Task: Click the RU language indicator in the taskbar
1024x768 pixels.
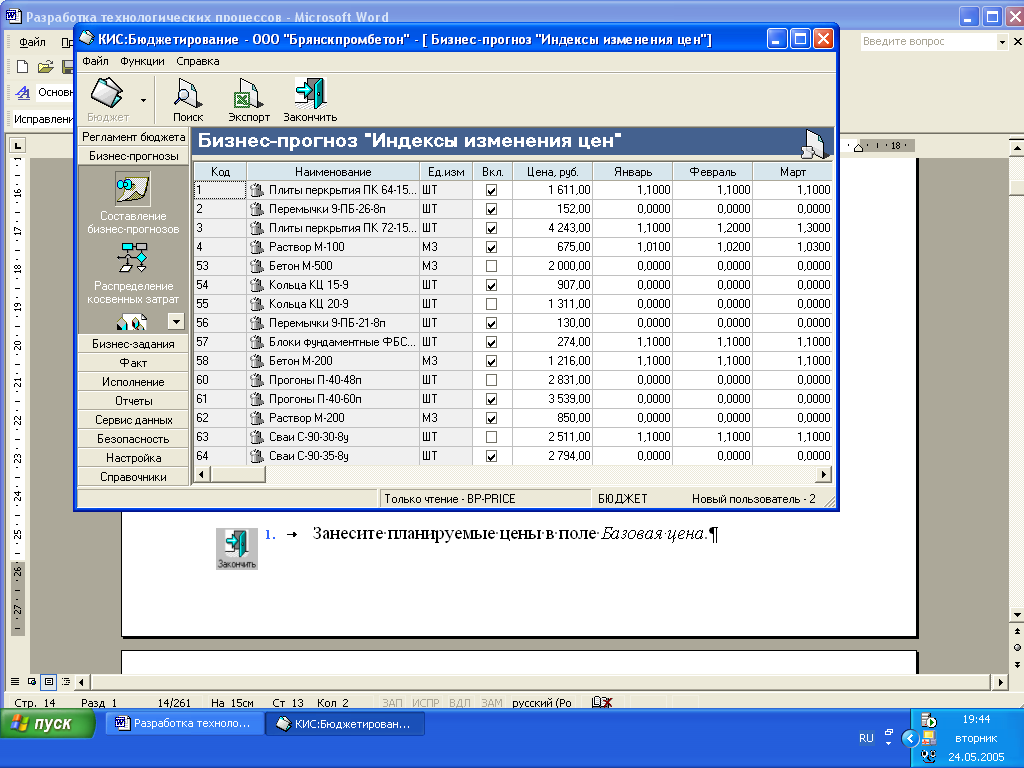Action: pos(866,738)
